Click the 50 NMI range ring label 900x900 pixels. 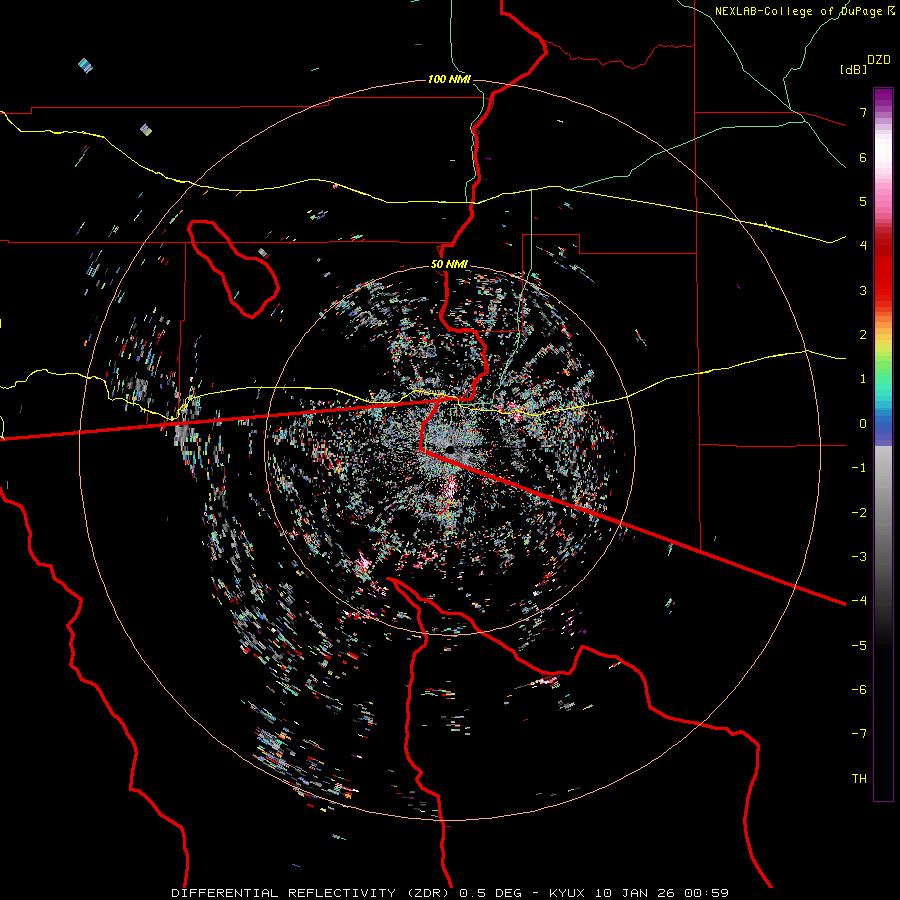[x=449, y=264]
